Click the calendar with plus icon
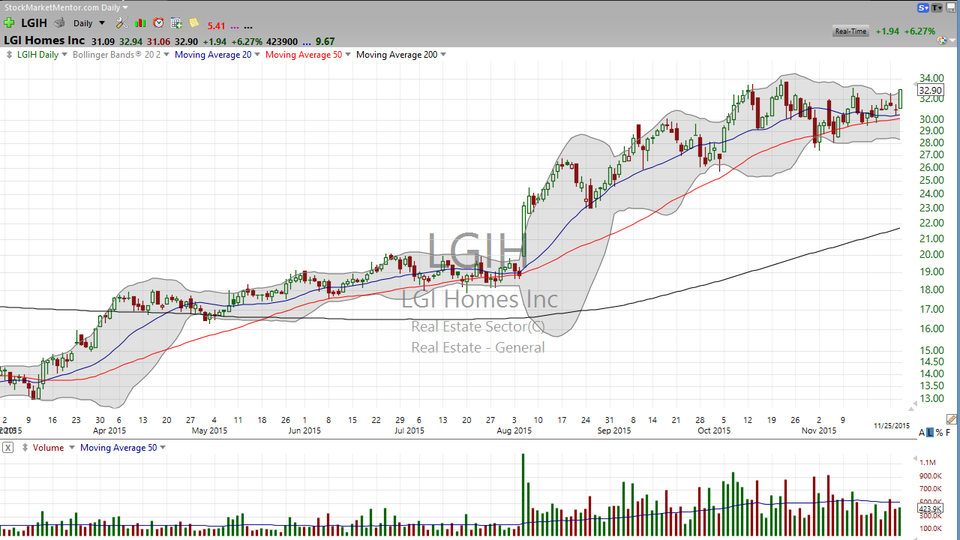This screenshot has width=960, height=540. pos(176,23)
